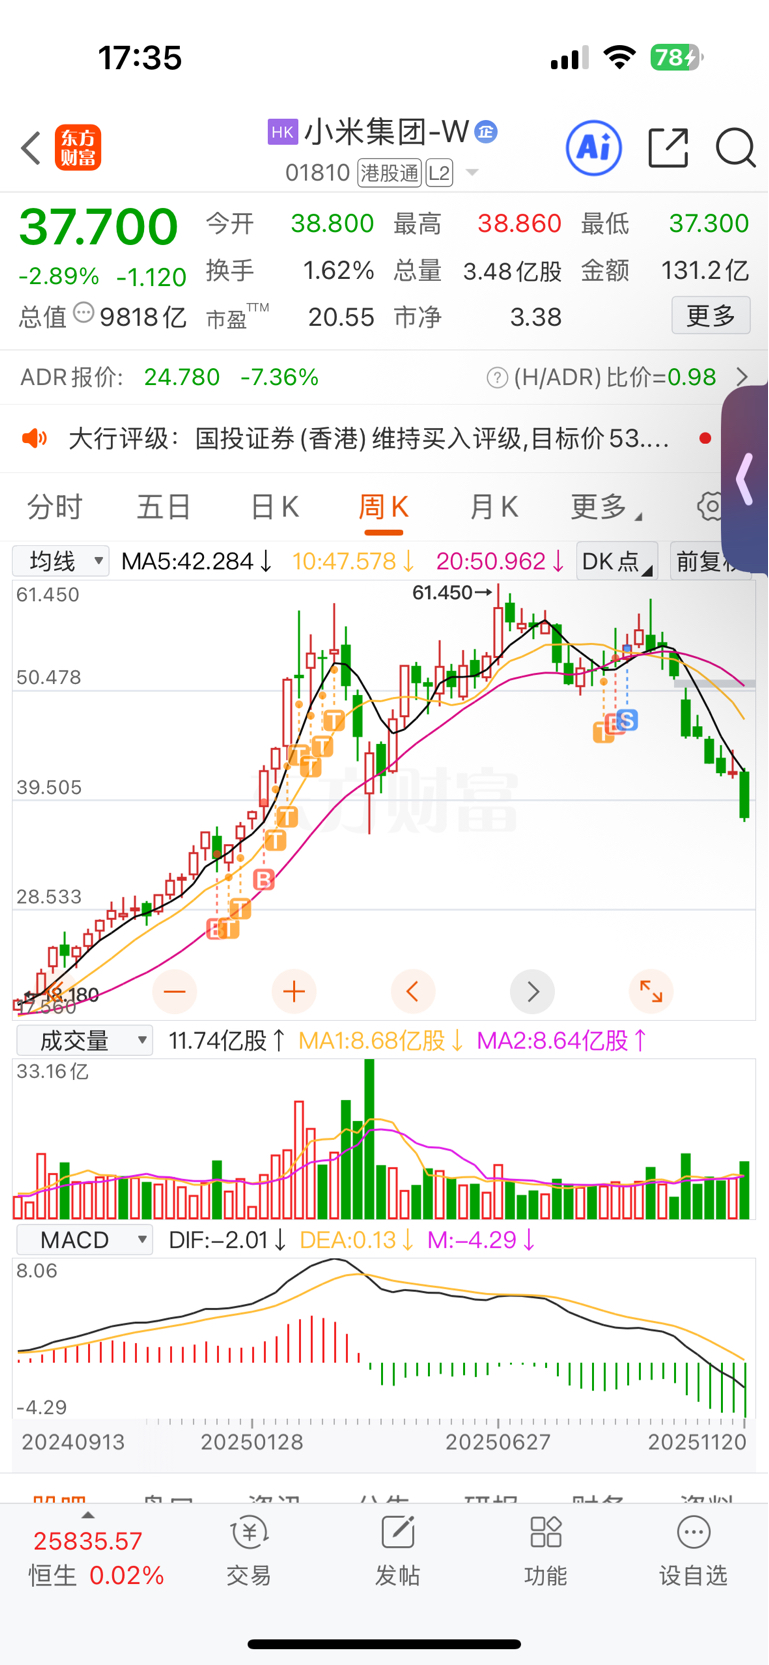This screenshot has width=769, height=1665.
Task: Expand the 更多 chart period menu
Action: [605, 507]
